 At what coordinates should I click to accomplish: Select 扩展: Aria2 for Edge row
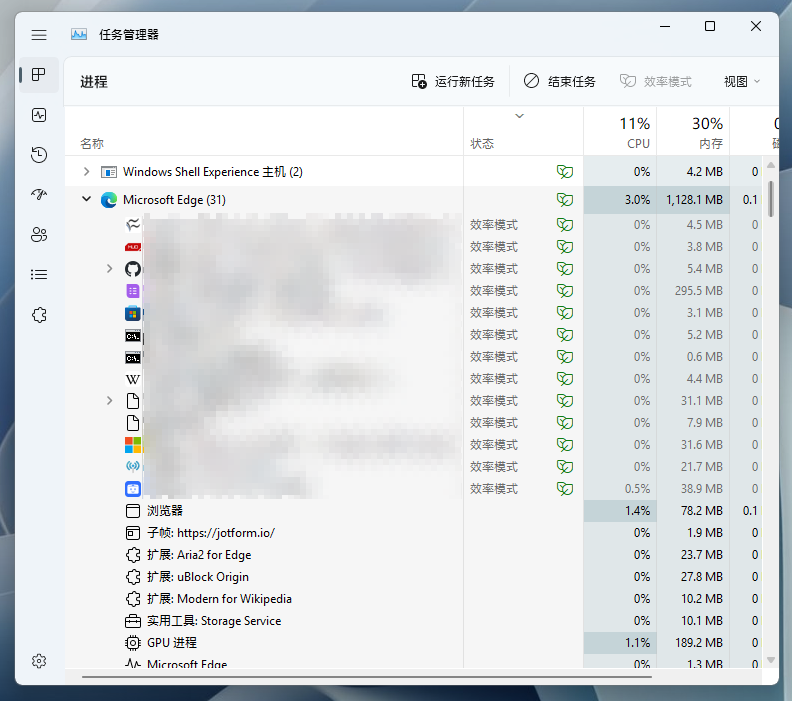pos(413,555)
